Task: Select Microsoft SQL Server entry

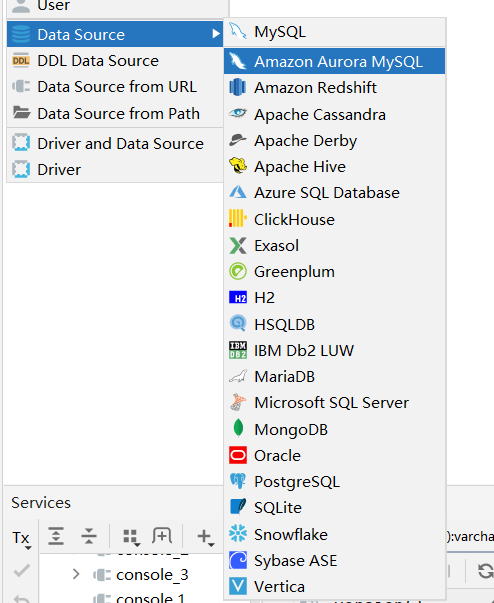Action: (x=334, y=403)
